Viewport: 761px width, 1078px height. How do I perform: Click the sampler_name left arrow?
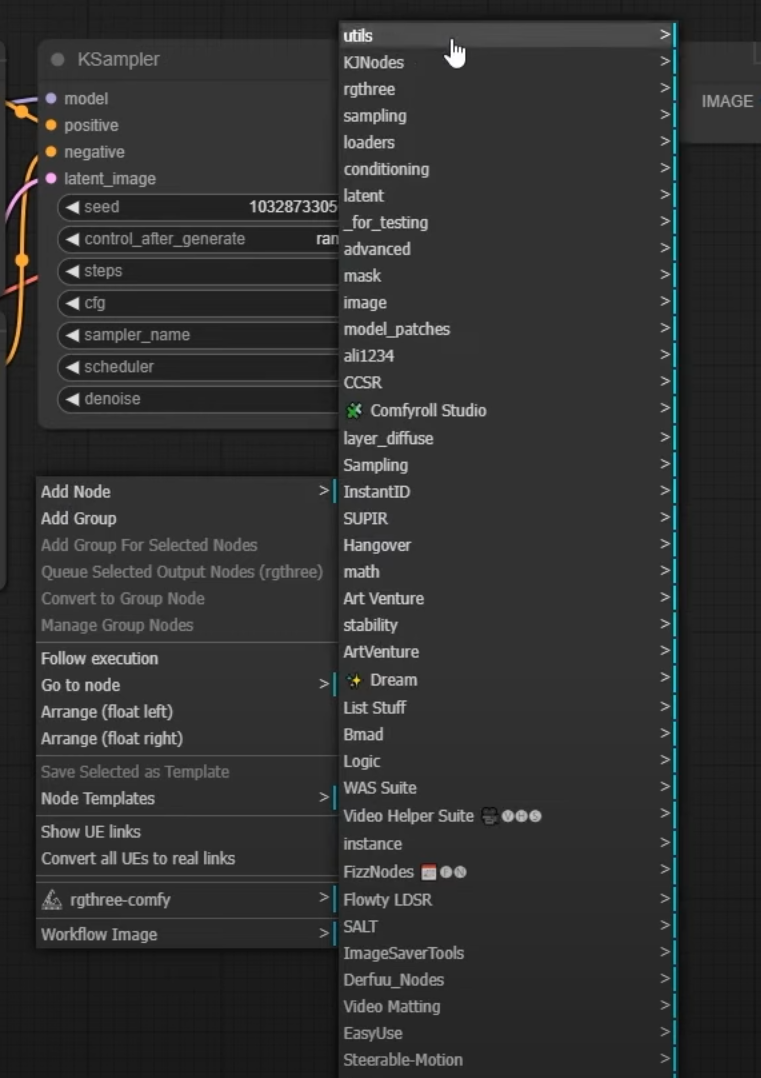(72, 335)
